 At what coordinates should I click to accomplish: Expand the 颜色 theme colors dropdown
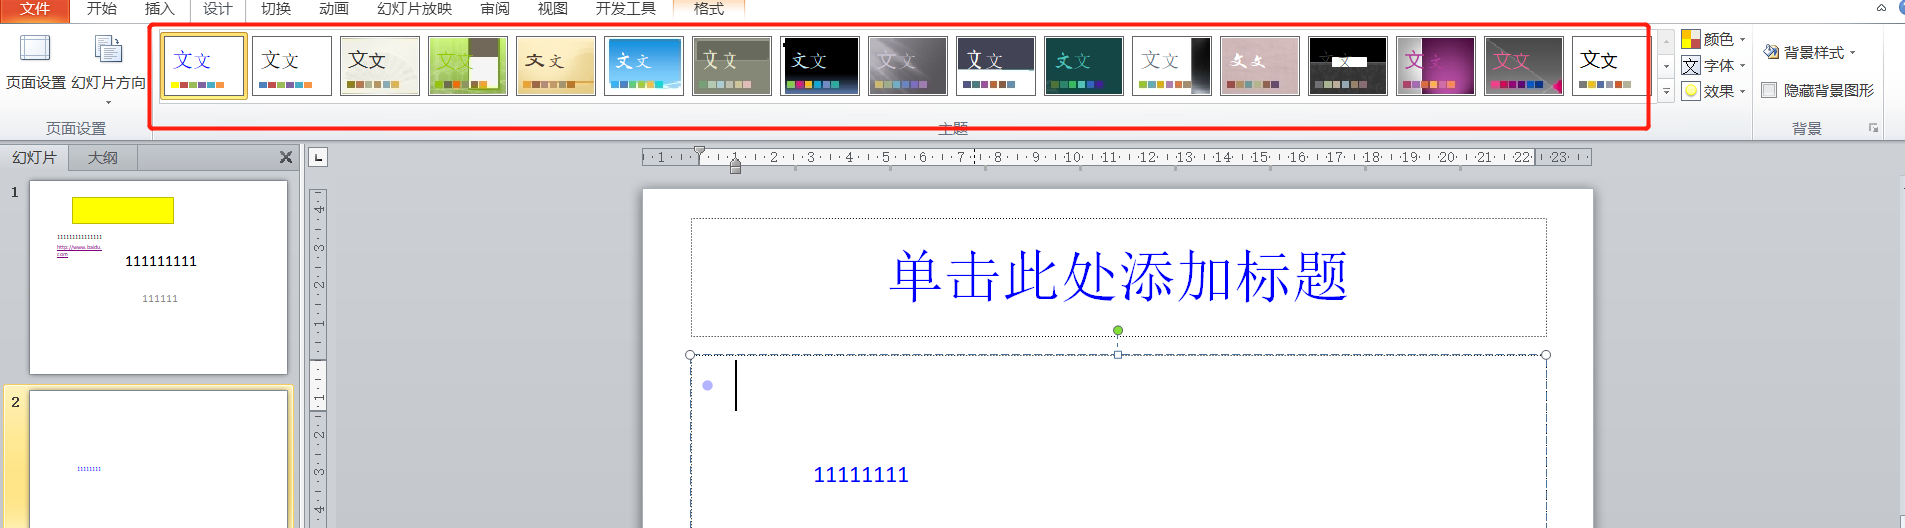coord(1714,39)
